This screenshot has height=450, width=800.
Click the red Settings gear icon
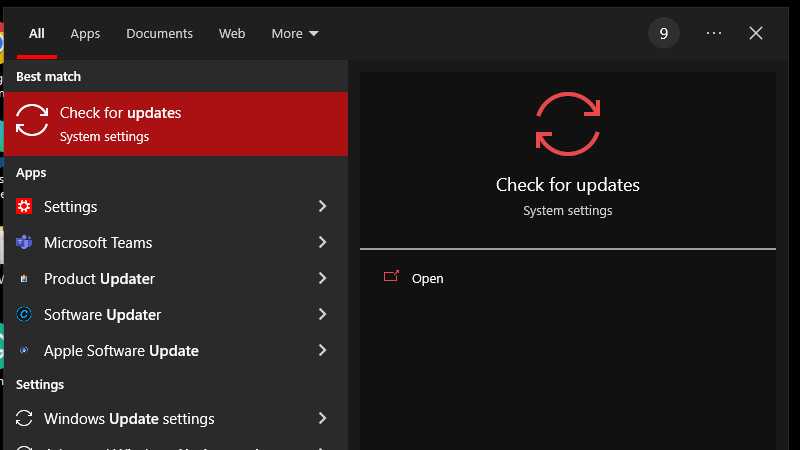(24, 206)
